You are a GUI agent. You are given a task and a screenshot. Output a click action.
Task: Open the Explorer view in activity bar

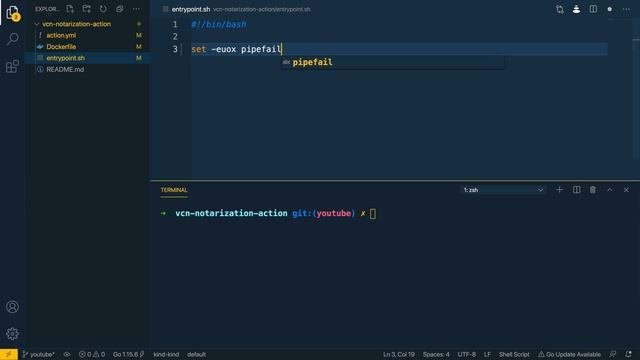pos(13,13)
